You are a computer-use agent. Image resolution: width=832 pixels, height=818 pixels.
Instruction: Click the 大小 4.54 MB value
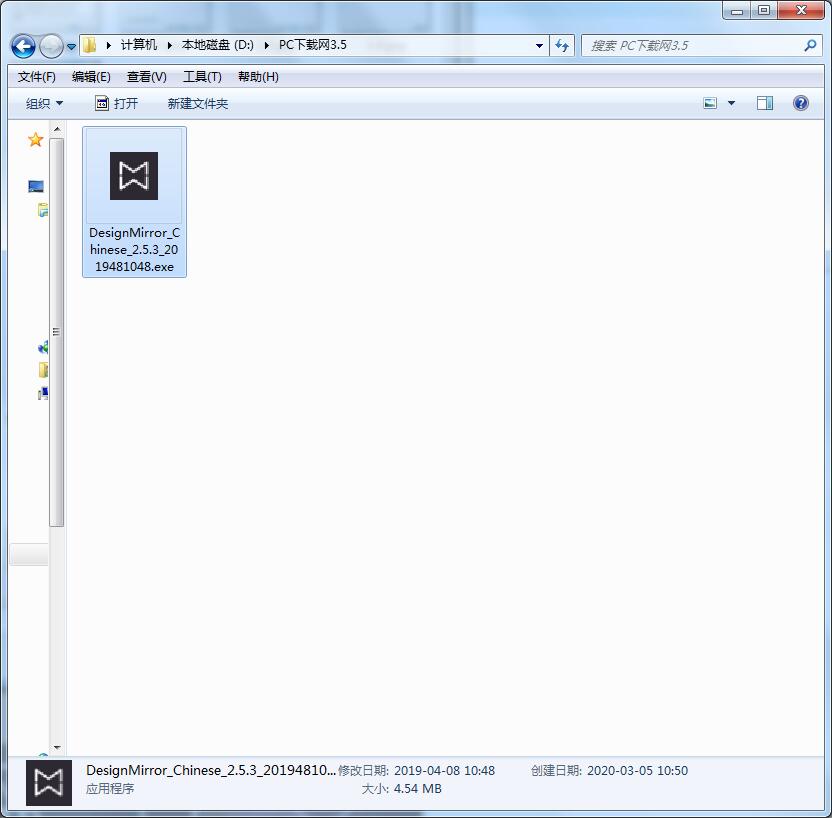[x=418, y=789]
